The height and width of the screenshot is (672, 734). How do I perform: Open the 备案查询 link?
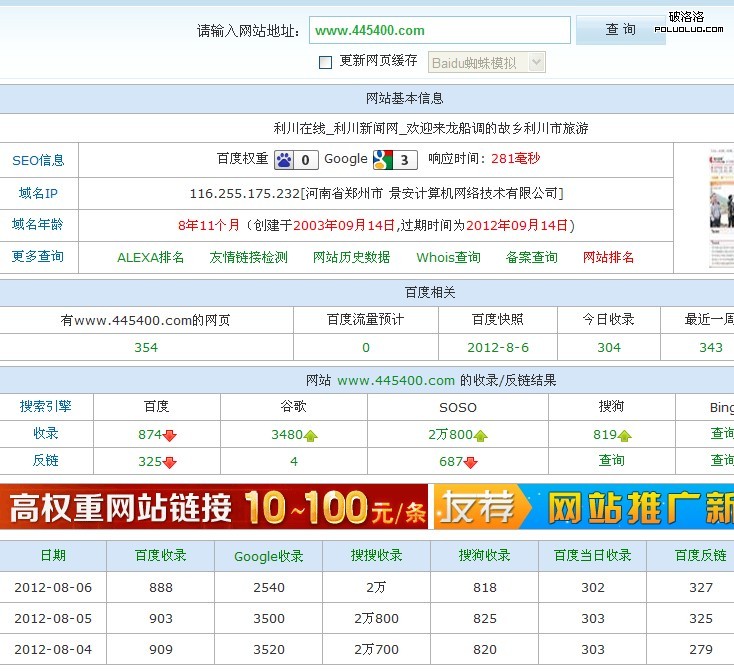tap(531, 257)
